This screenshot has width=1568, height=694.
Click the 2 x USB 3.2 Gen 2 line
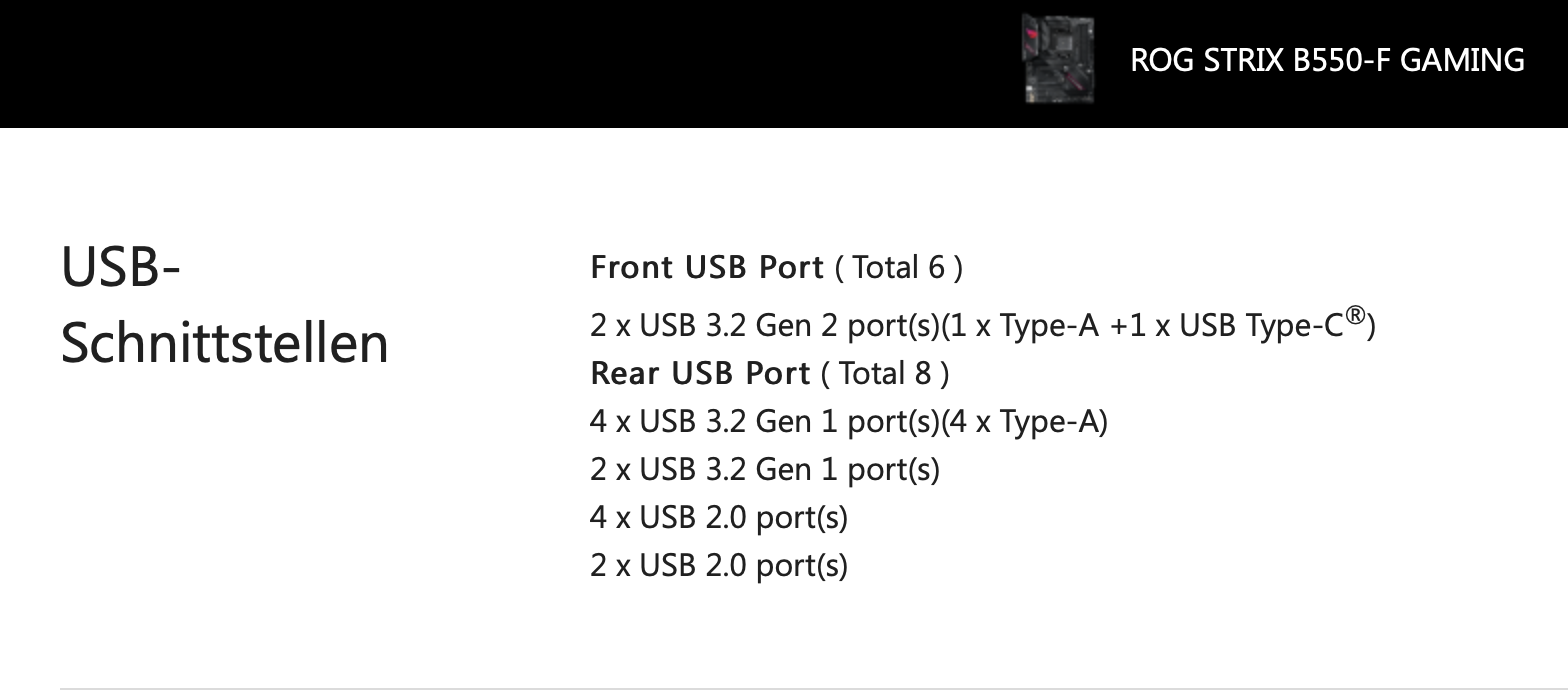coord(983,324)
